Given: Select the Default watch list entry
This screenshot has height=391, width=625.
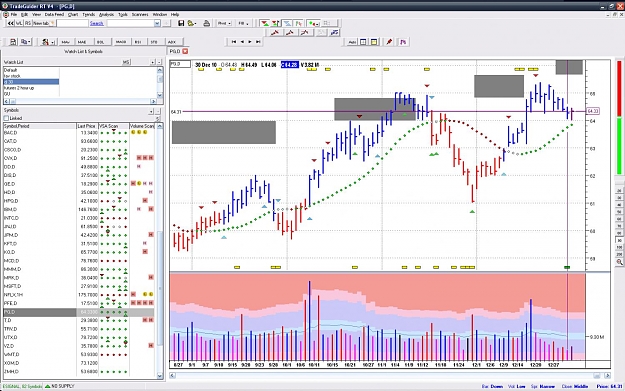Looking at the screenshot, I should coord(31,70).
